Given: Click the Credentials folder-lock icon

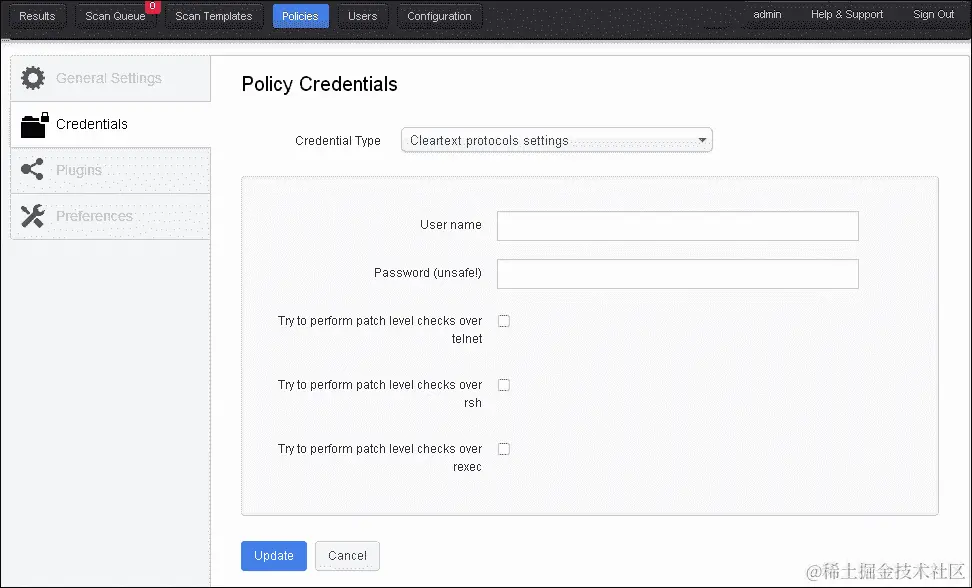Looking at the screenshot, I should click(35, 125).
